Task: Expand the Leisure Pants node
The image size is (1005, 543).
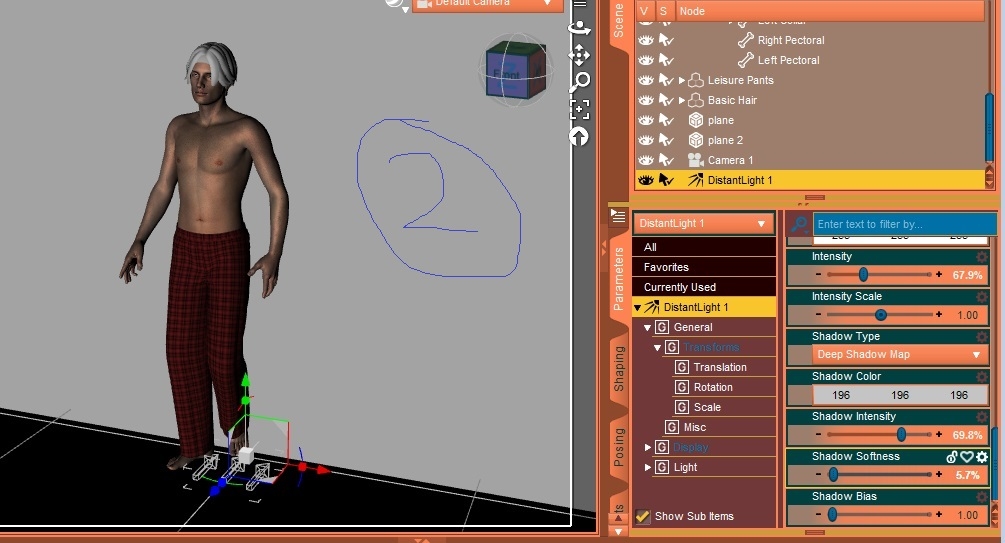Action: pyautogui.click(x=682, y=81)
